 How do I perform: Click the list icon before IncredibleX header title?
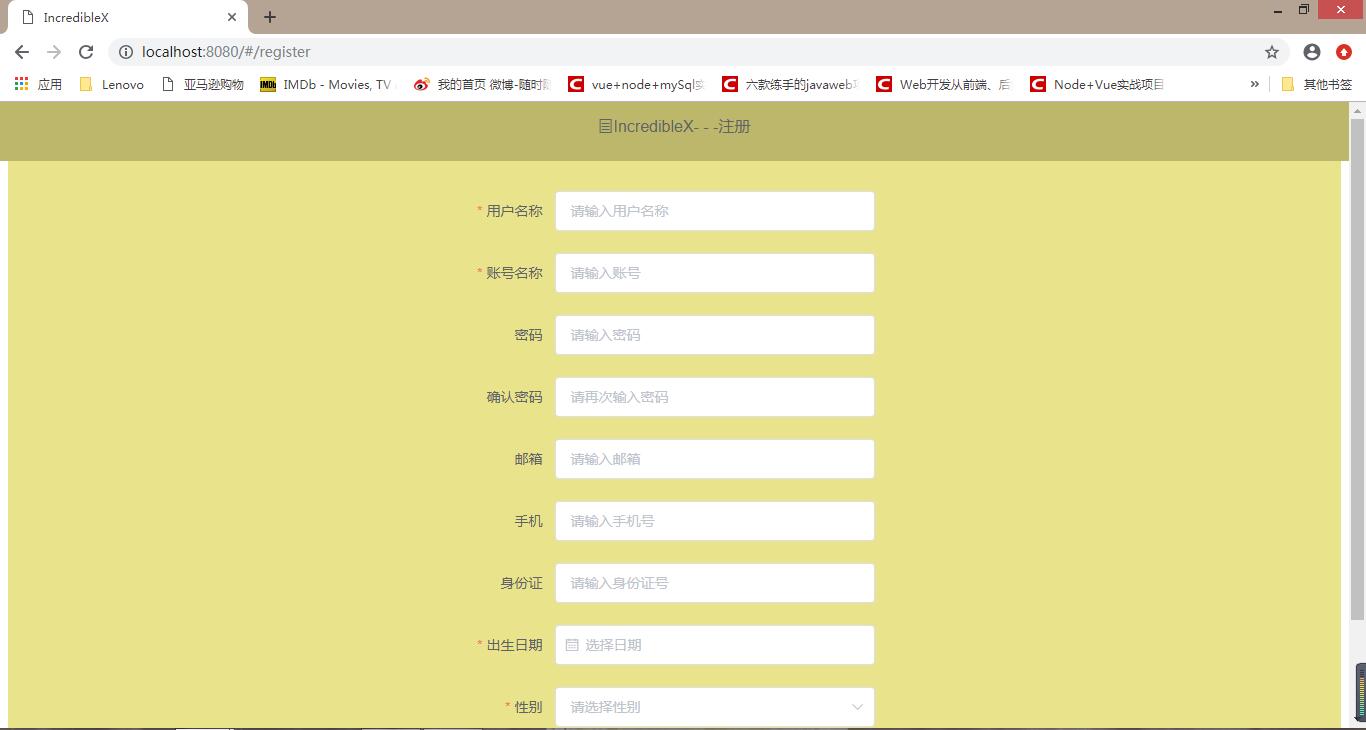tap(605, 127)
